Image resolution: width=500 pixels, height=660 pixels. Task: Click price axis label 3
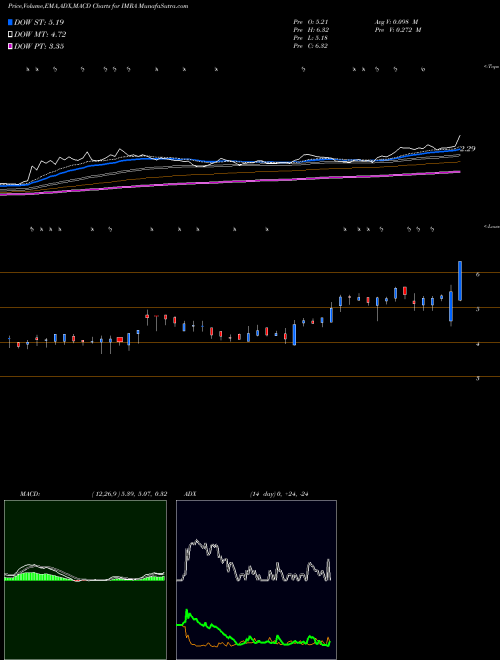point(477,378)
